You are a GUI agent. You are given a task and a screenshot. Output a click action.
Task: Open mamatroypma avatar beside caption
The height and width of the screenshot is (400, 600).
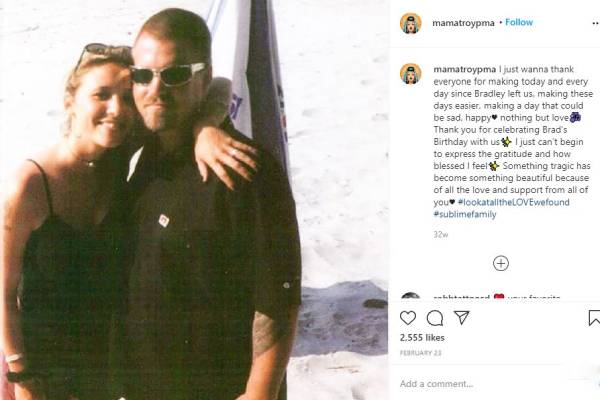click(x=411, y=73)
